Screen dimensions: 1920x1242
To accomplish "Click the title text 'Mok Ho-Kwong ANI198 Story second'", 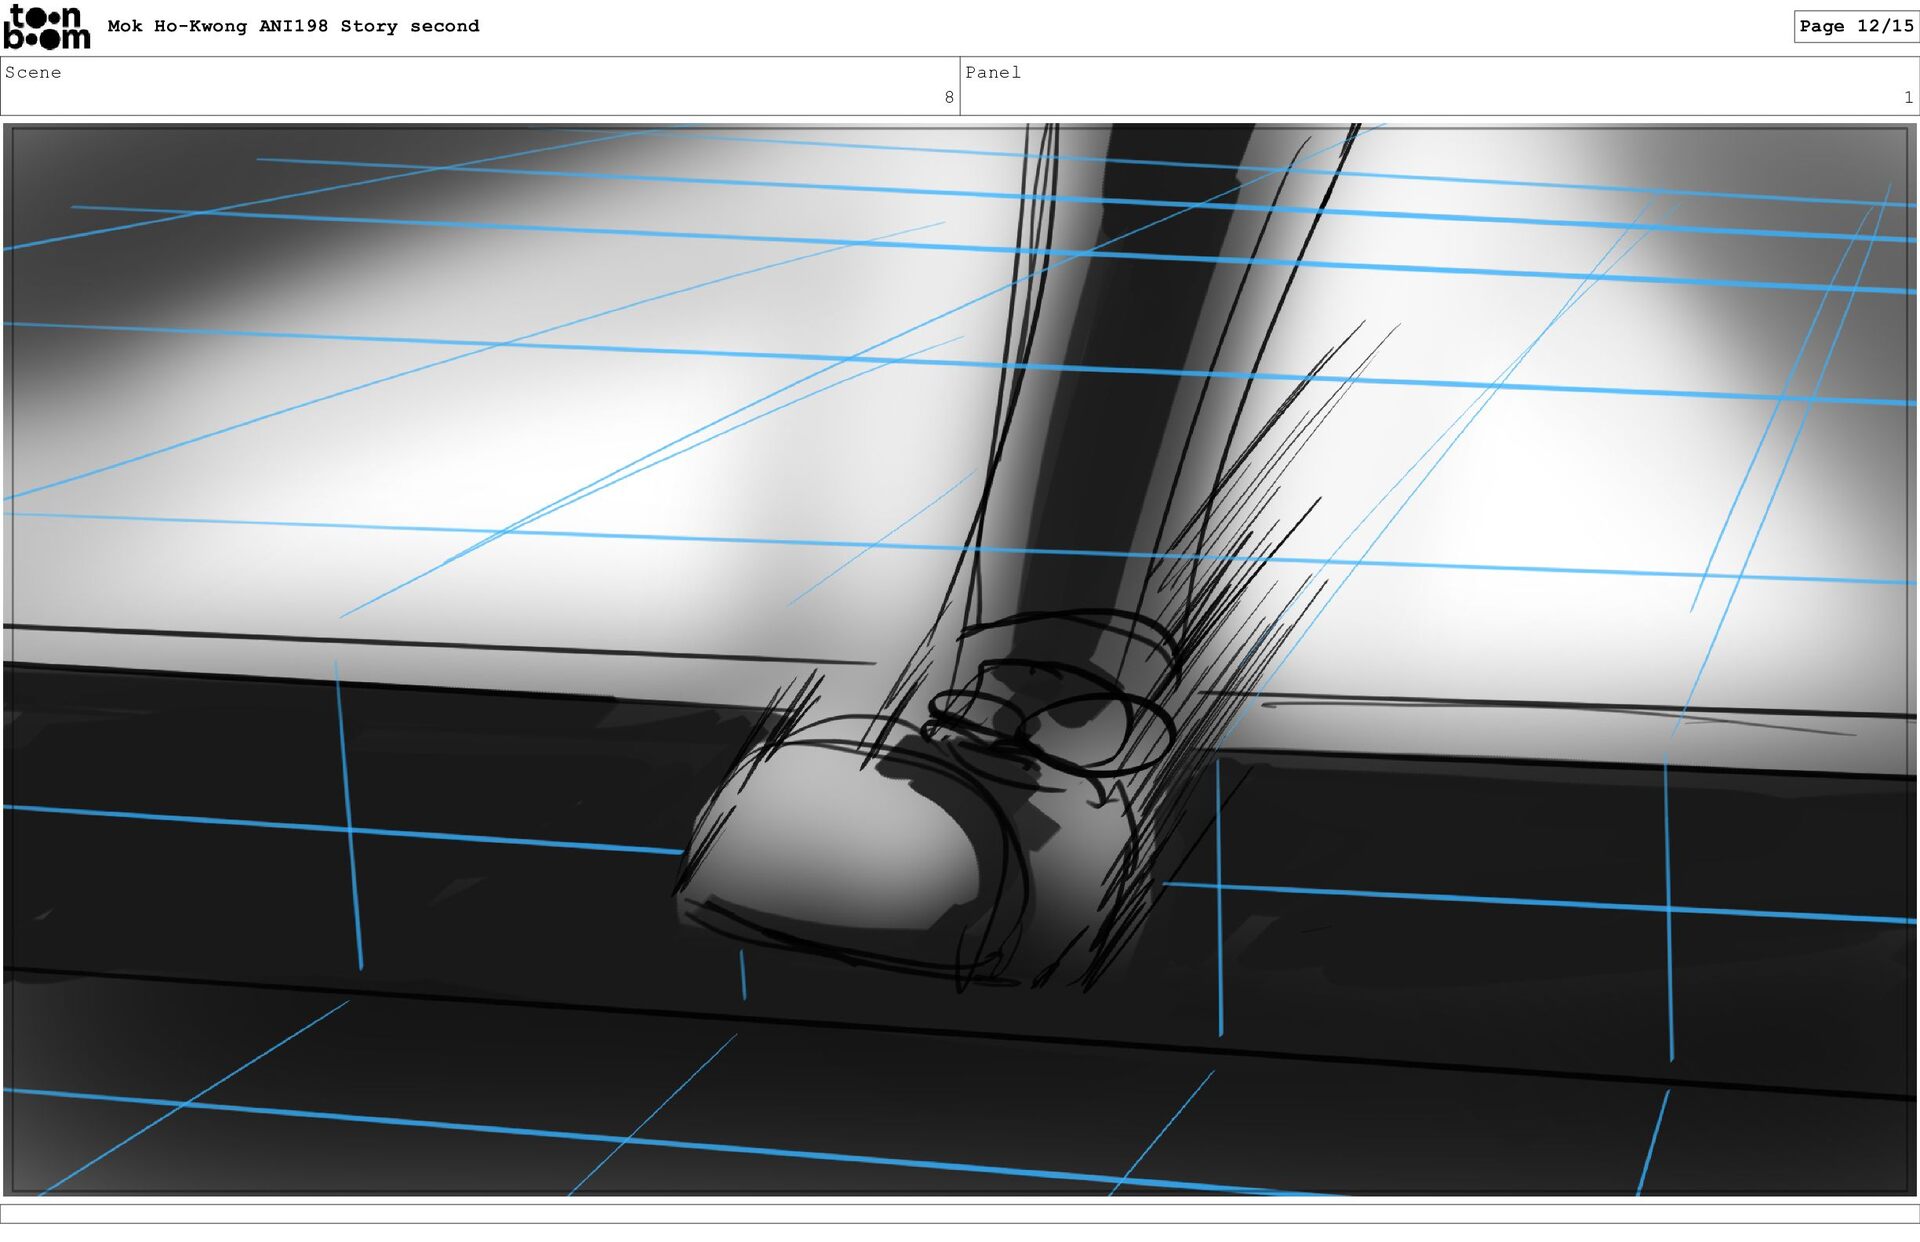I will (x=293, y=26).
